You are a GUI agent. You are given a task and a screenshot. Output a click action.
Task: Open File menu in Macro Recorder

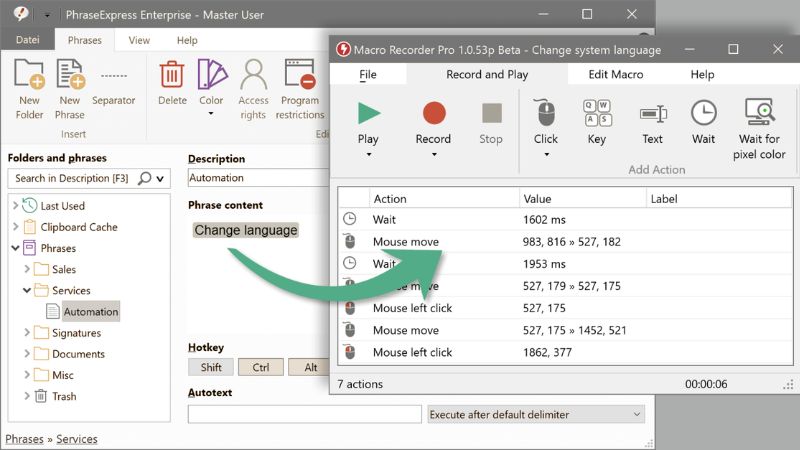click(x=368, y=74)
